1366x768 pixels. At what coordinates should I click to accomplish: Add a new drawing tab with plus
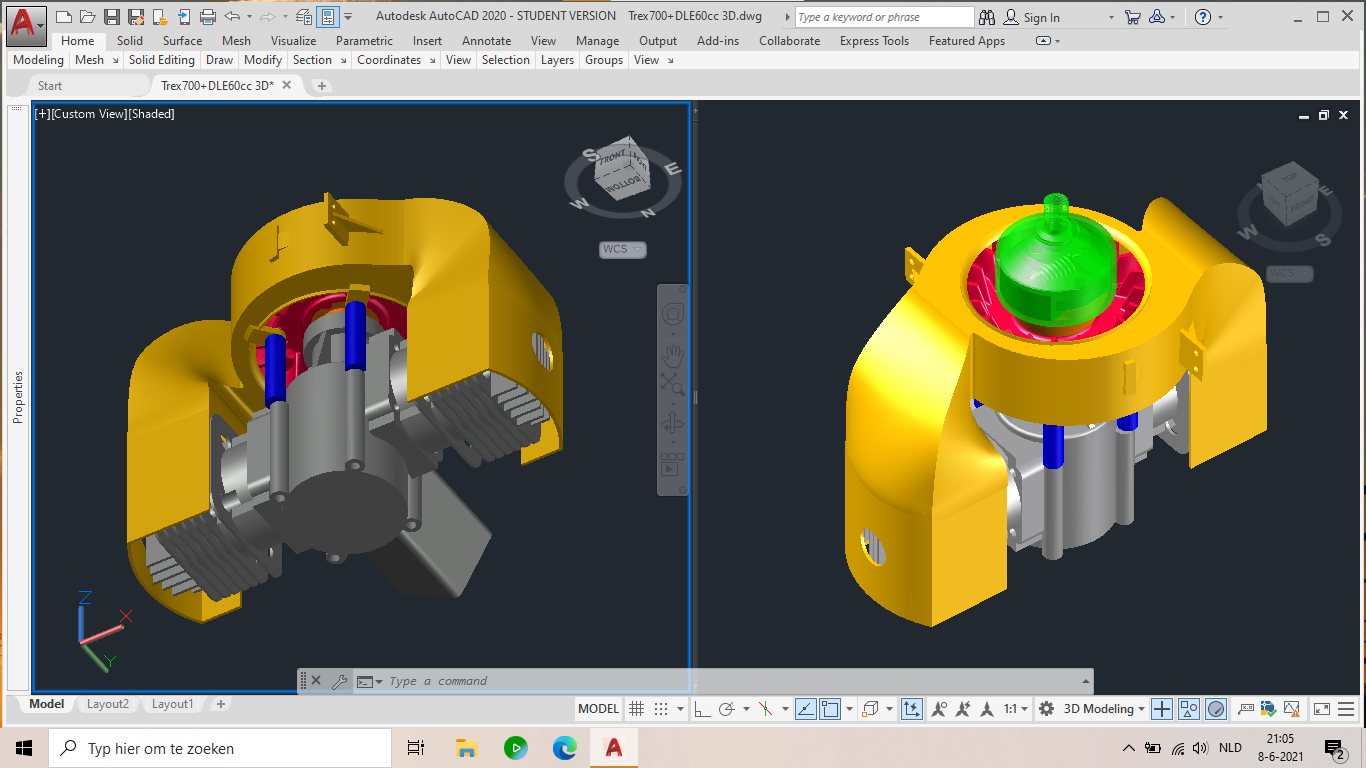click(321, 86)
